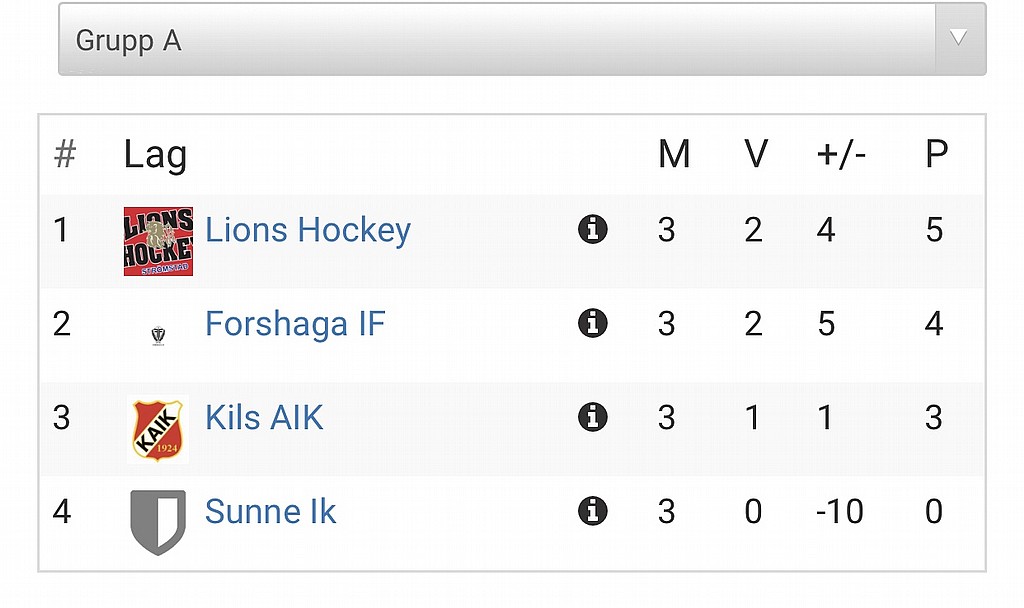This screenshot has width=1024, height=608.
Task: Click the Lag column header
Action: click(x=155, y=155)
